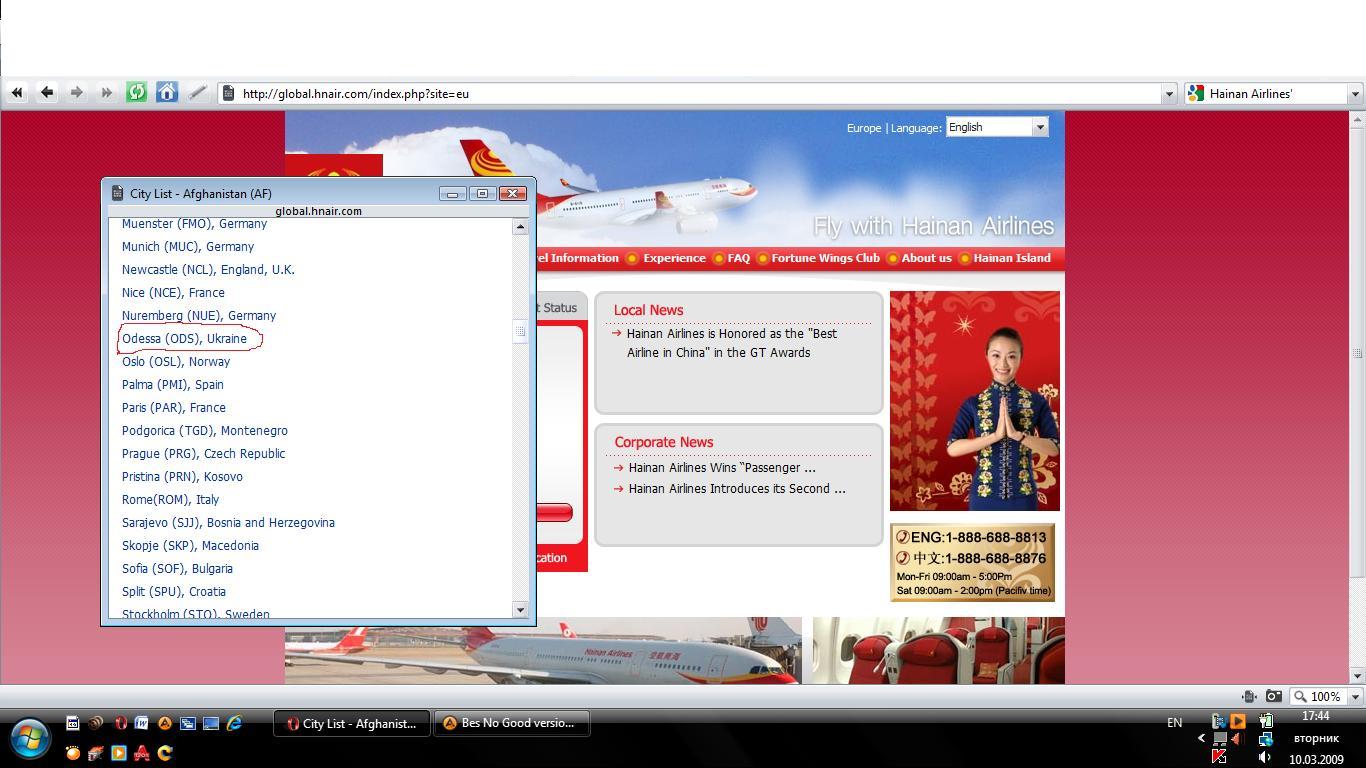
Task: Click the Rewind navigation button
Action: [x=17, y=93]
